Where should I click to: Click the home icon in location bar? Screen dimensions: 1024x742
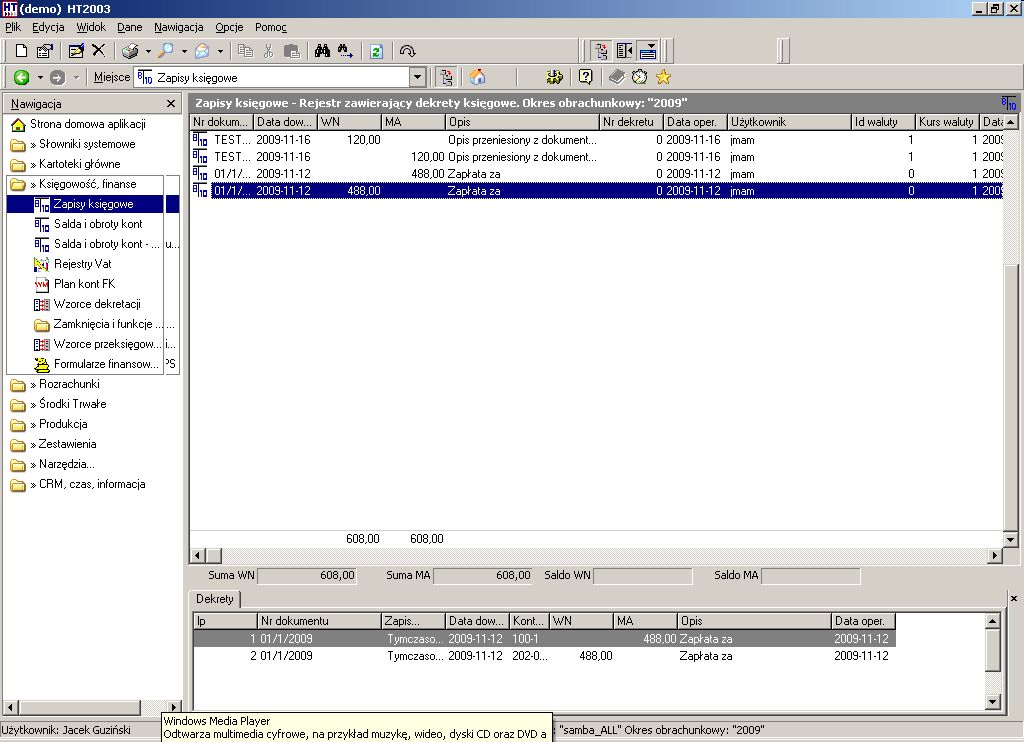click(478, 77)
